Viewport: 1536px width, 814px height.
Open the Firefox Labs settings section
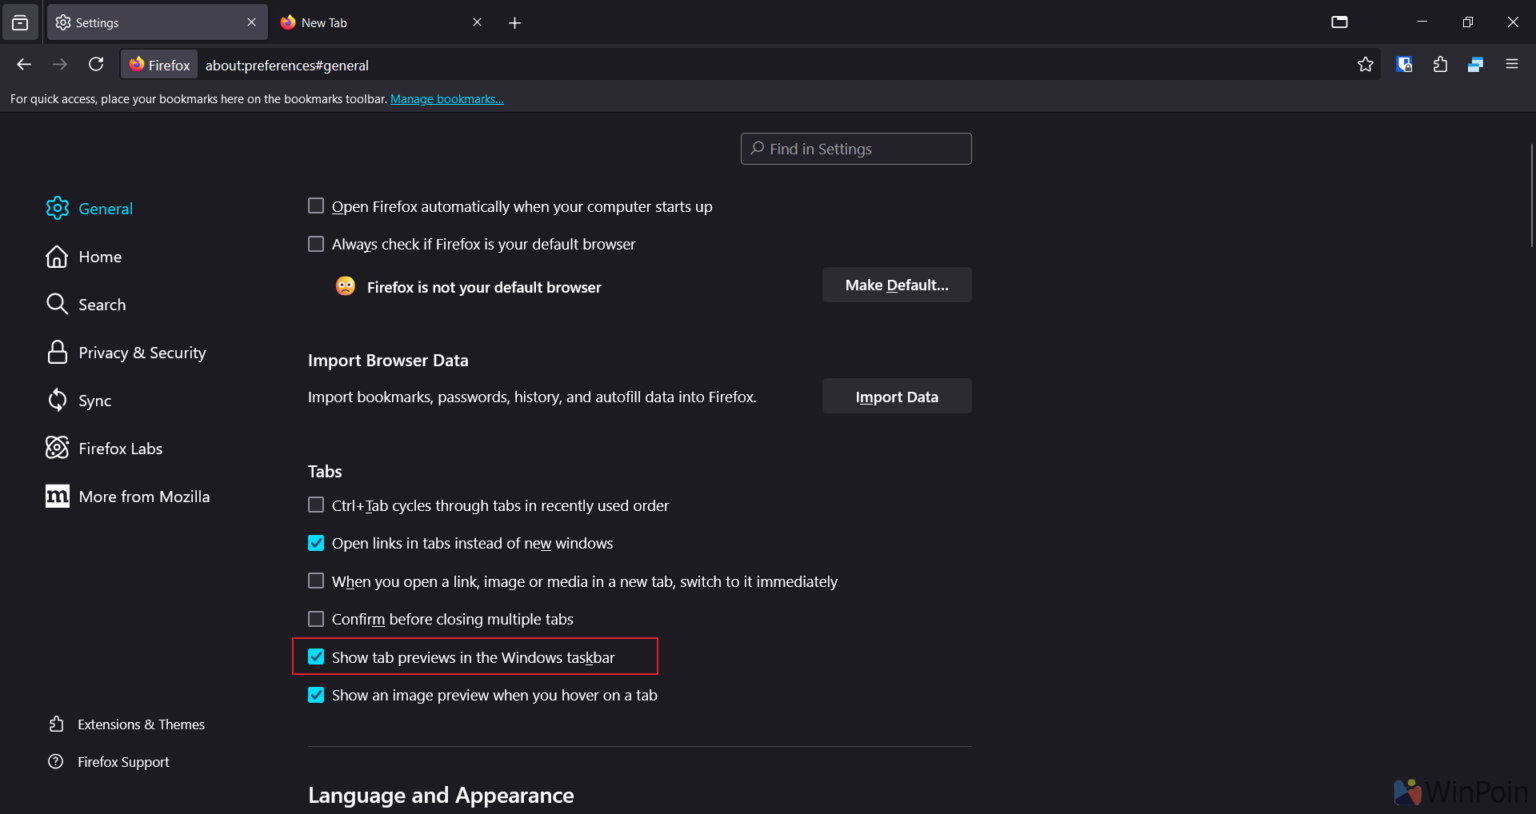pyautogui.click(x=120, y=448)
